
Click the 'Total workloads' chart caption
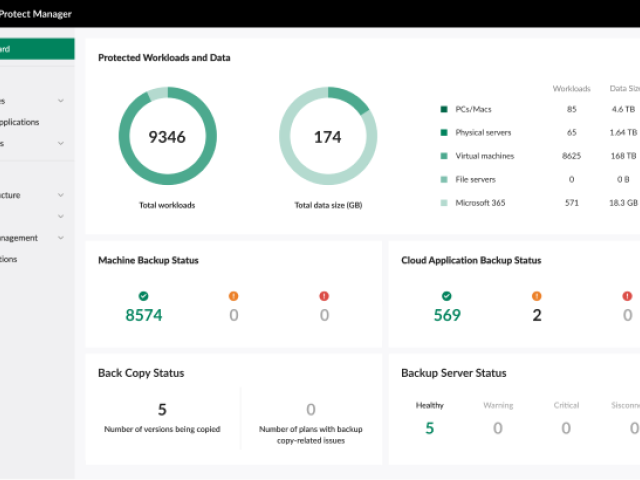click(167, 205)
